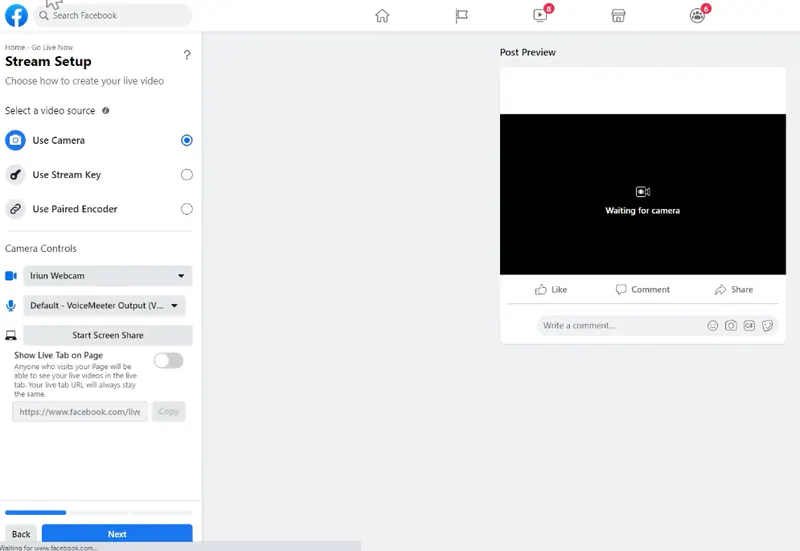The width and height of the screenshot is (800, 551).
Task: Open the Groups icon
Action: tap(697, 16)
